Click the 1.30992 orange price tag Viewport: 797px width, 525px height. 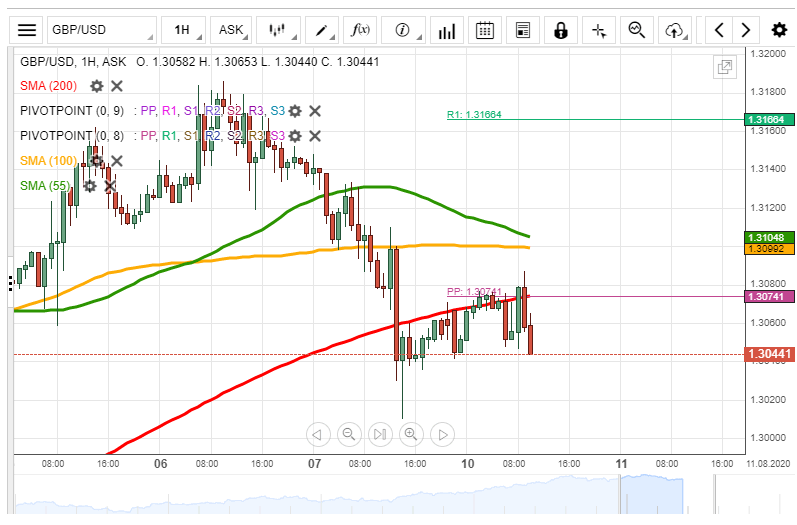(x=769, y=249)
